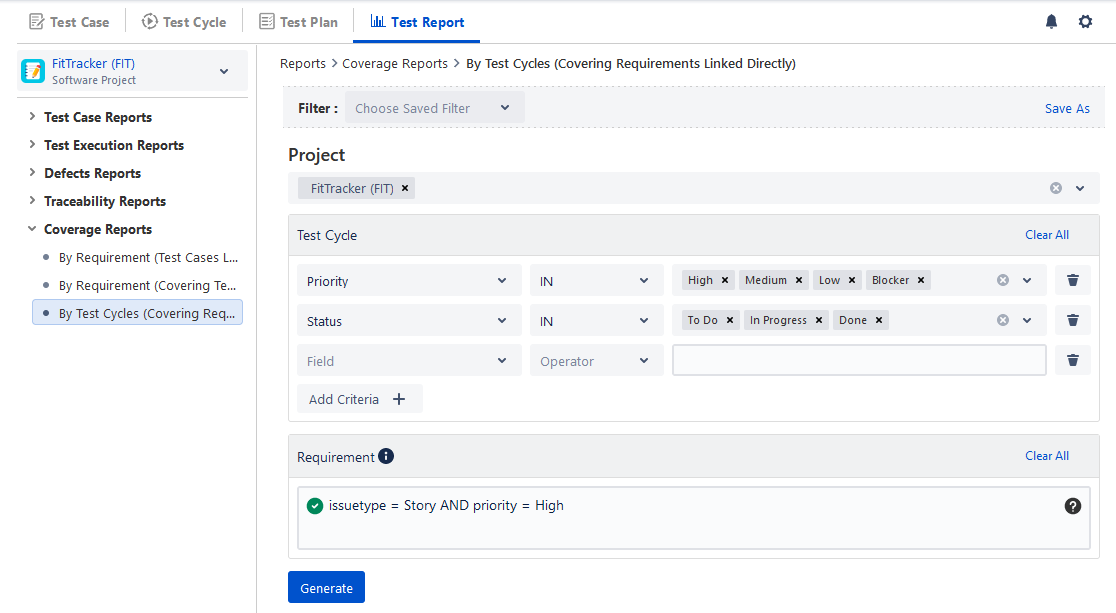Clear all selected projects with circle-x icon
The height and width of the screenshot is (613, 1116).
coord(1056,188)
